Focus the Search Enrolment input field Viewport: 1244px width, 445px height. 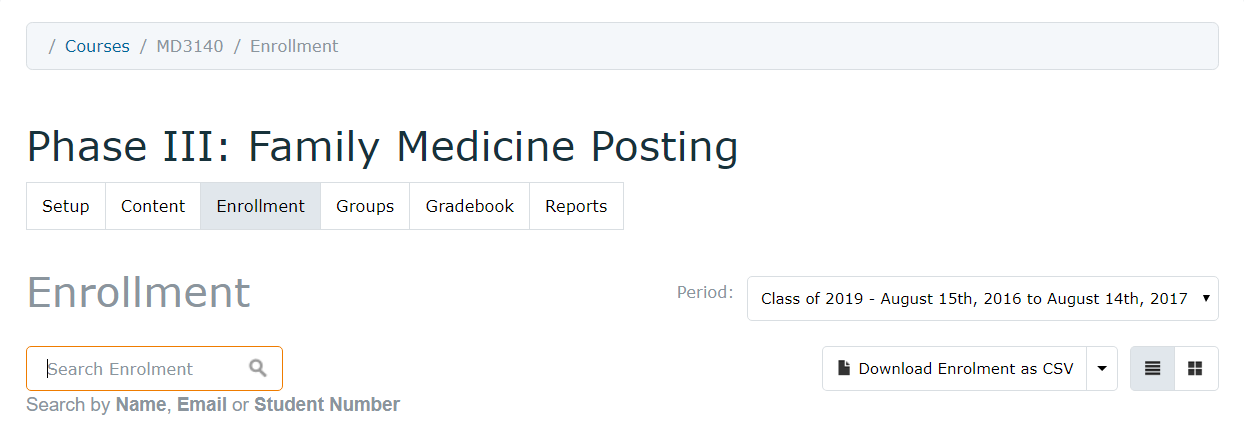click(154, 368)
